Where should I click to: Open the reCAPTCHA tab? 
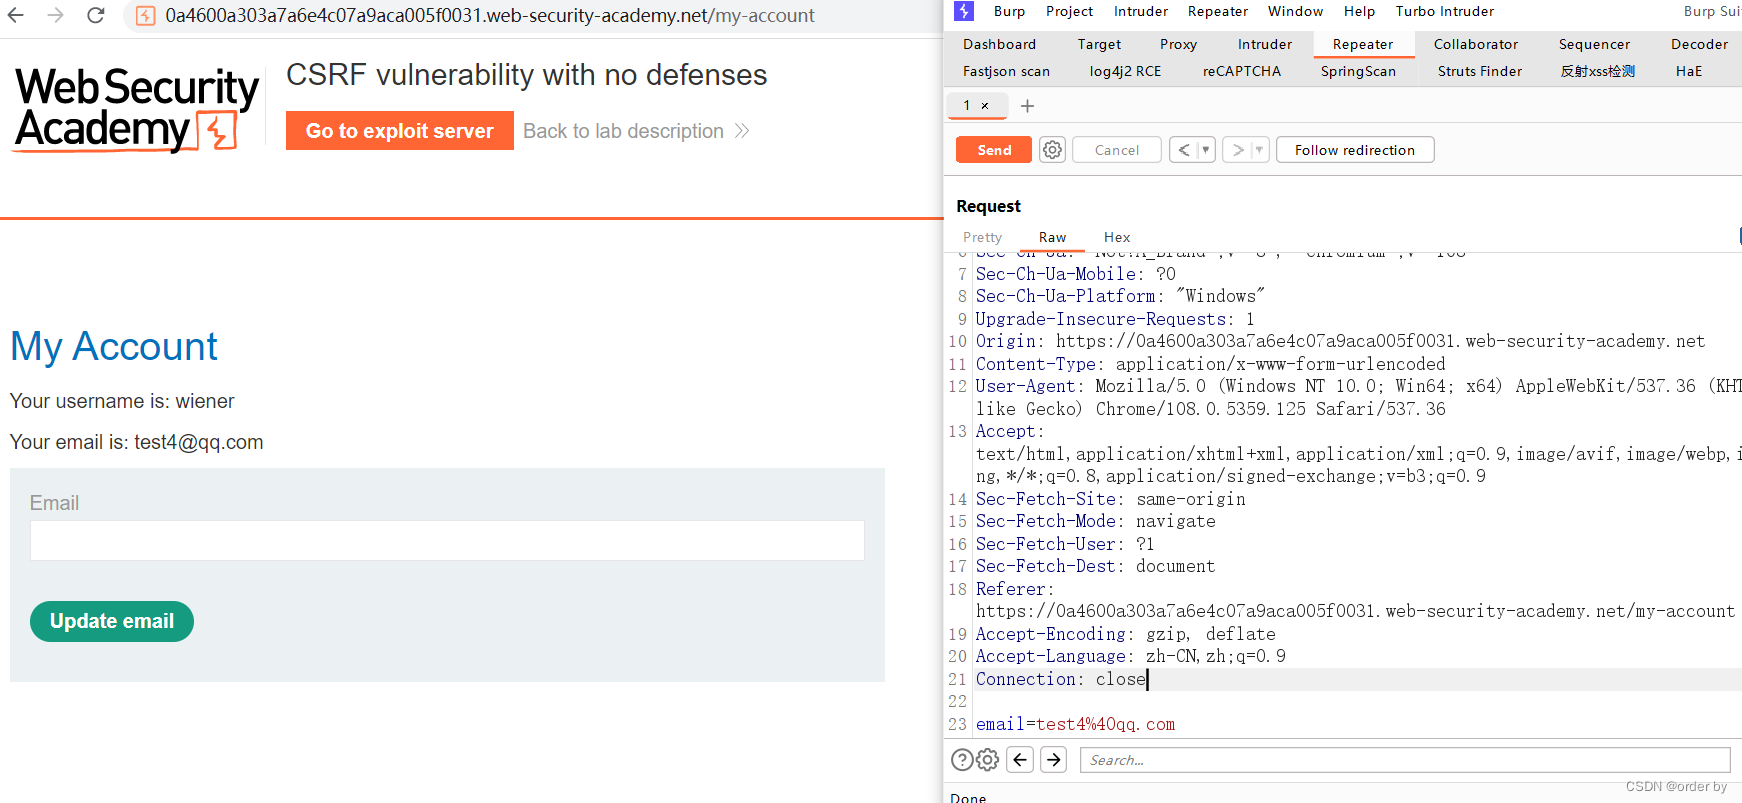1241,71
